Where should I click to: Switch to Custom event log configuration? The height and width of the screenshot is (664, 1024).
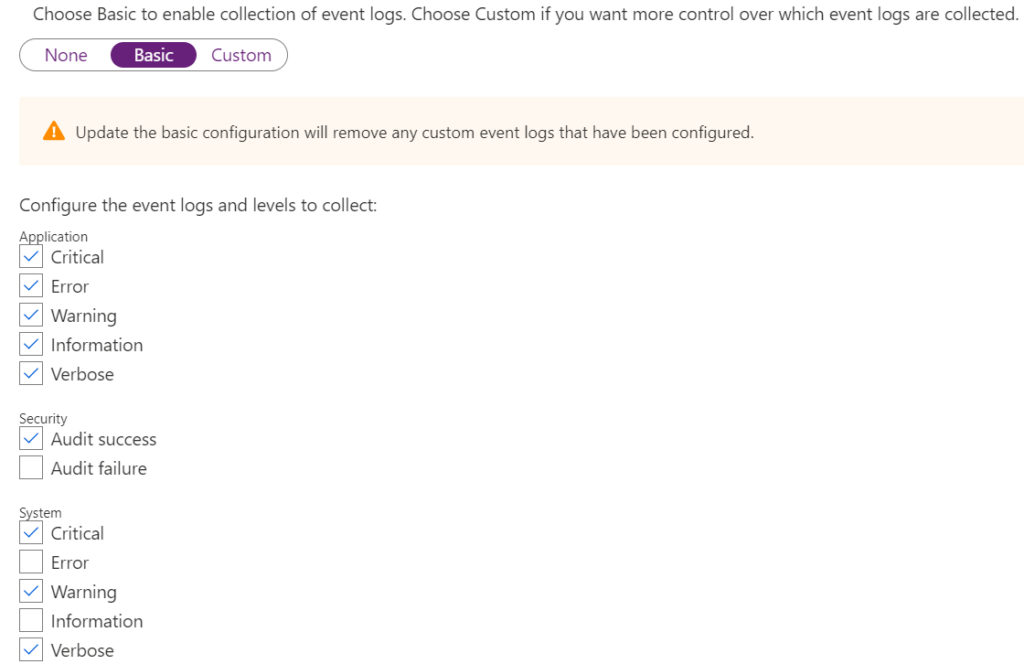(241, 55)
